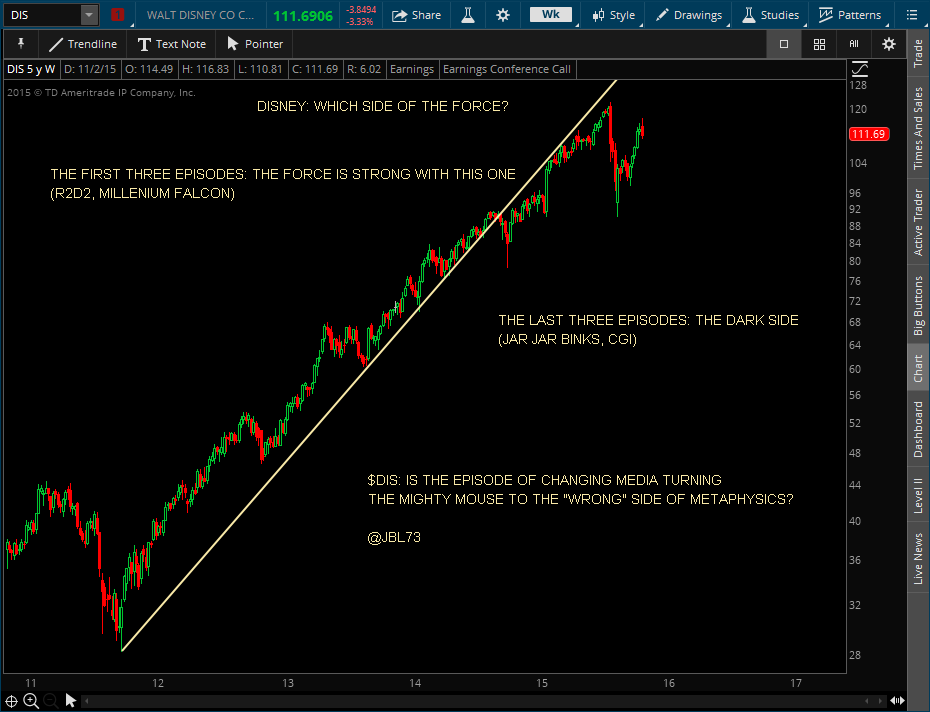This screenshot has width=930, height=712.
Task: Open the Active Trader side tab
Action: point(918,222)
